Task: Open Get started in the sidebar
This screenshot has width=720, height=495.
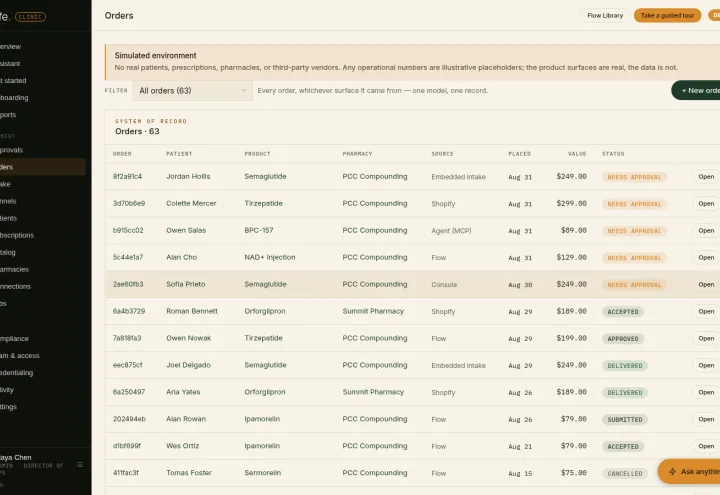Action: click(42, 80)
